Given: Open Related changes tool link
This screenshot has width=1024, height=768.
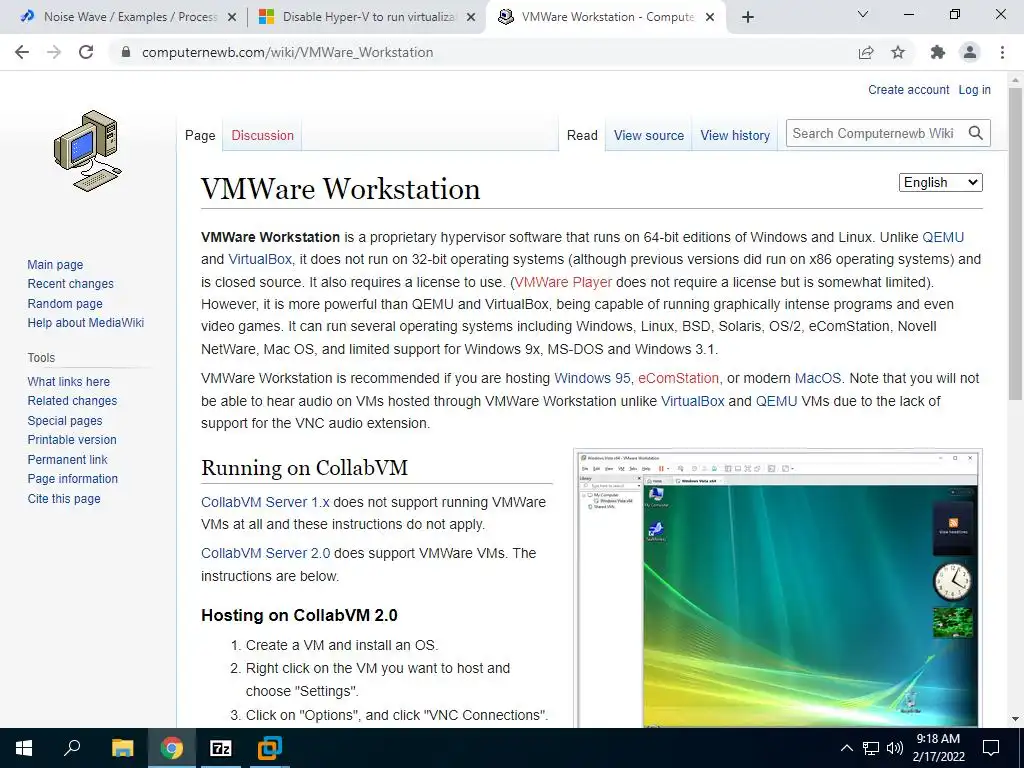Looking at the screenshot, I should pyautogui.click(x=72, y=400).
